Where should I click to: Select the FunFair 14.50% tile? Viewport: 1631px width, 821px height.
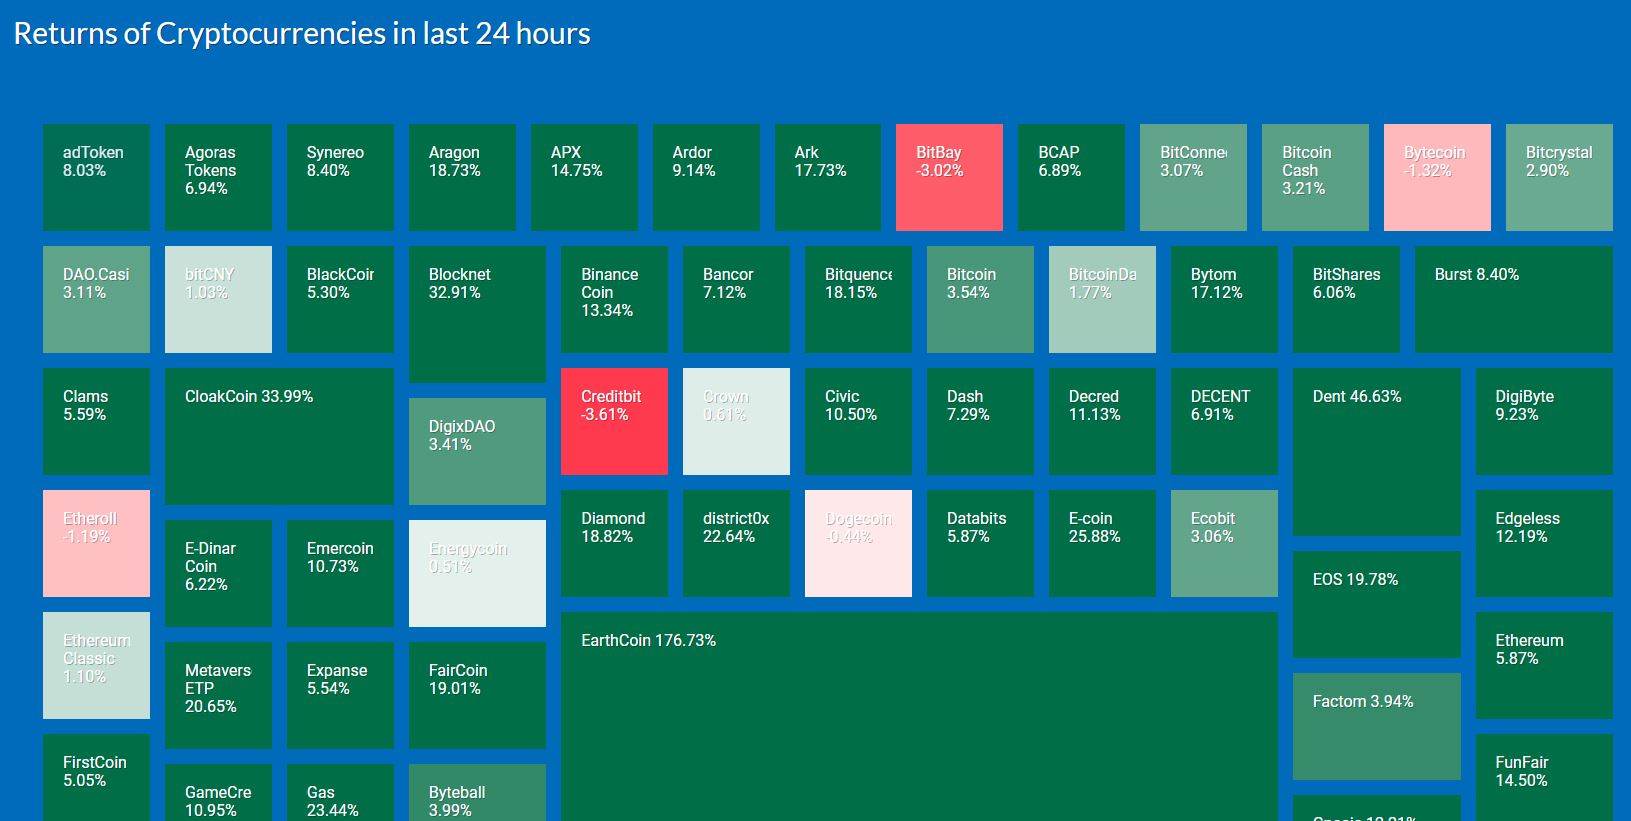(1544, 777)
